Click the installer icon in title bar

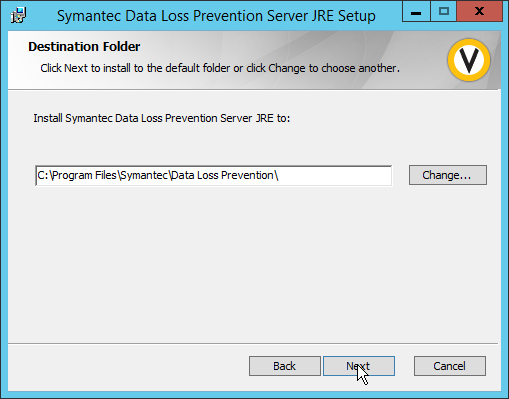point(19,15)
